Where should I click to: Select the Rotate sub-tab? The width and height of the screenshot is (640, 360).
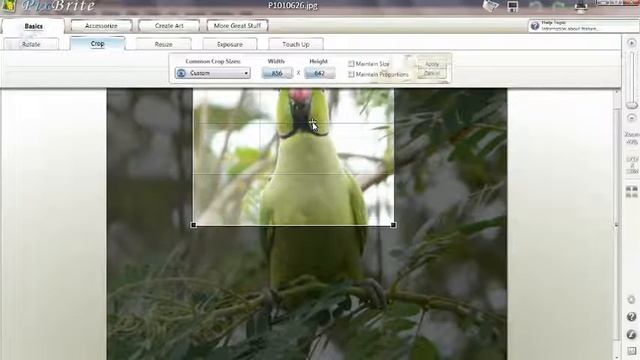31,44
